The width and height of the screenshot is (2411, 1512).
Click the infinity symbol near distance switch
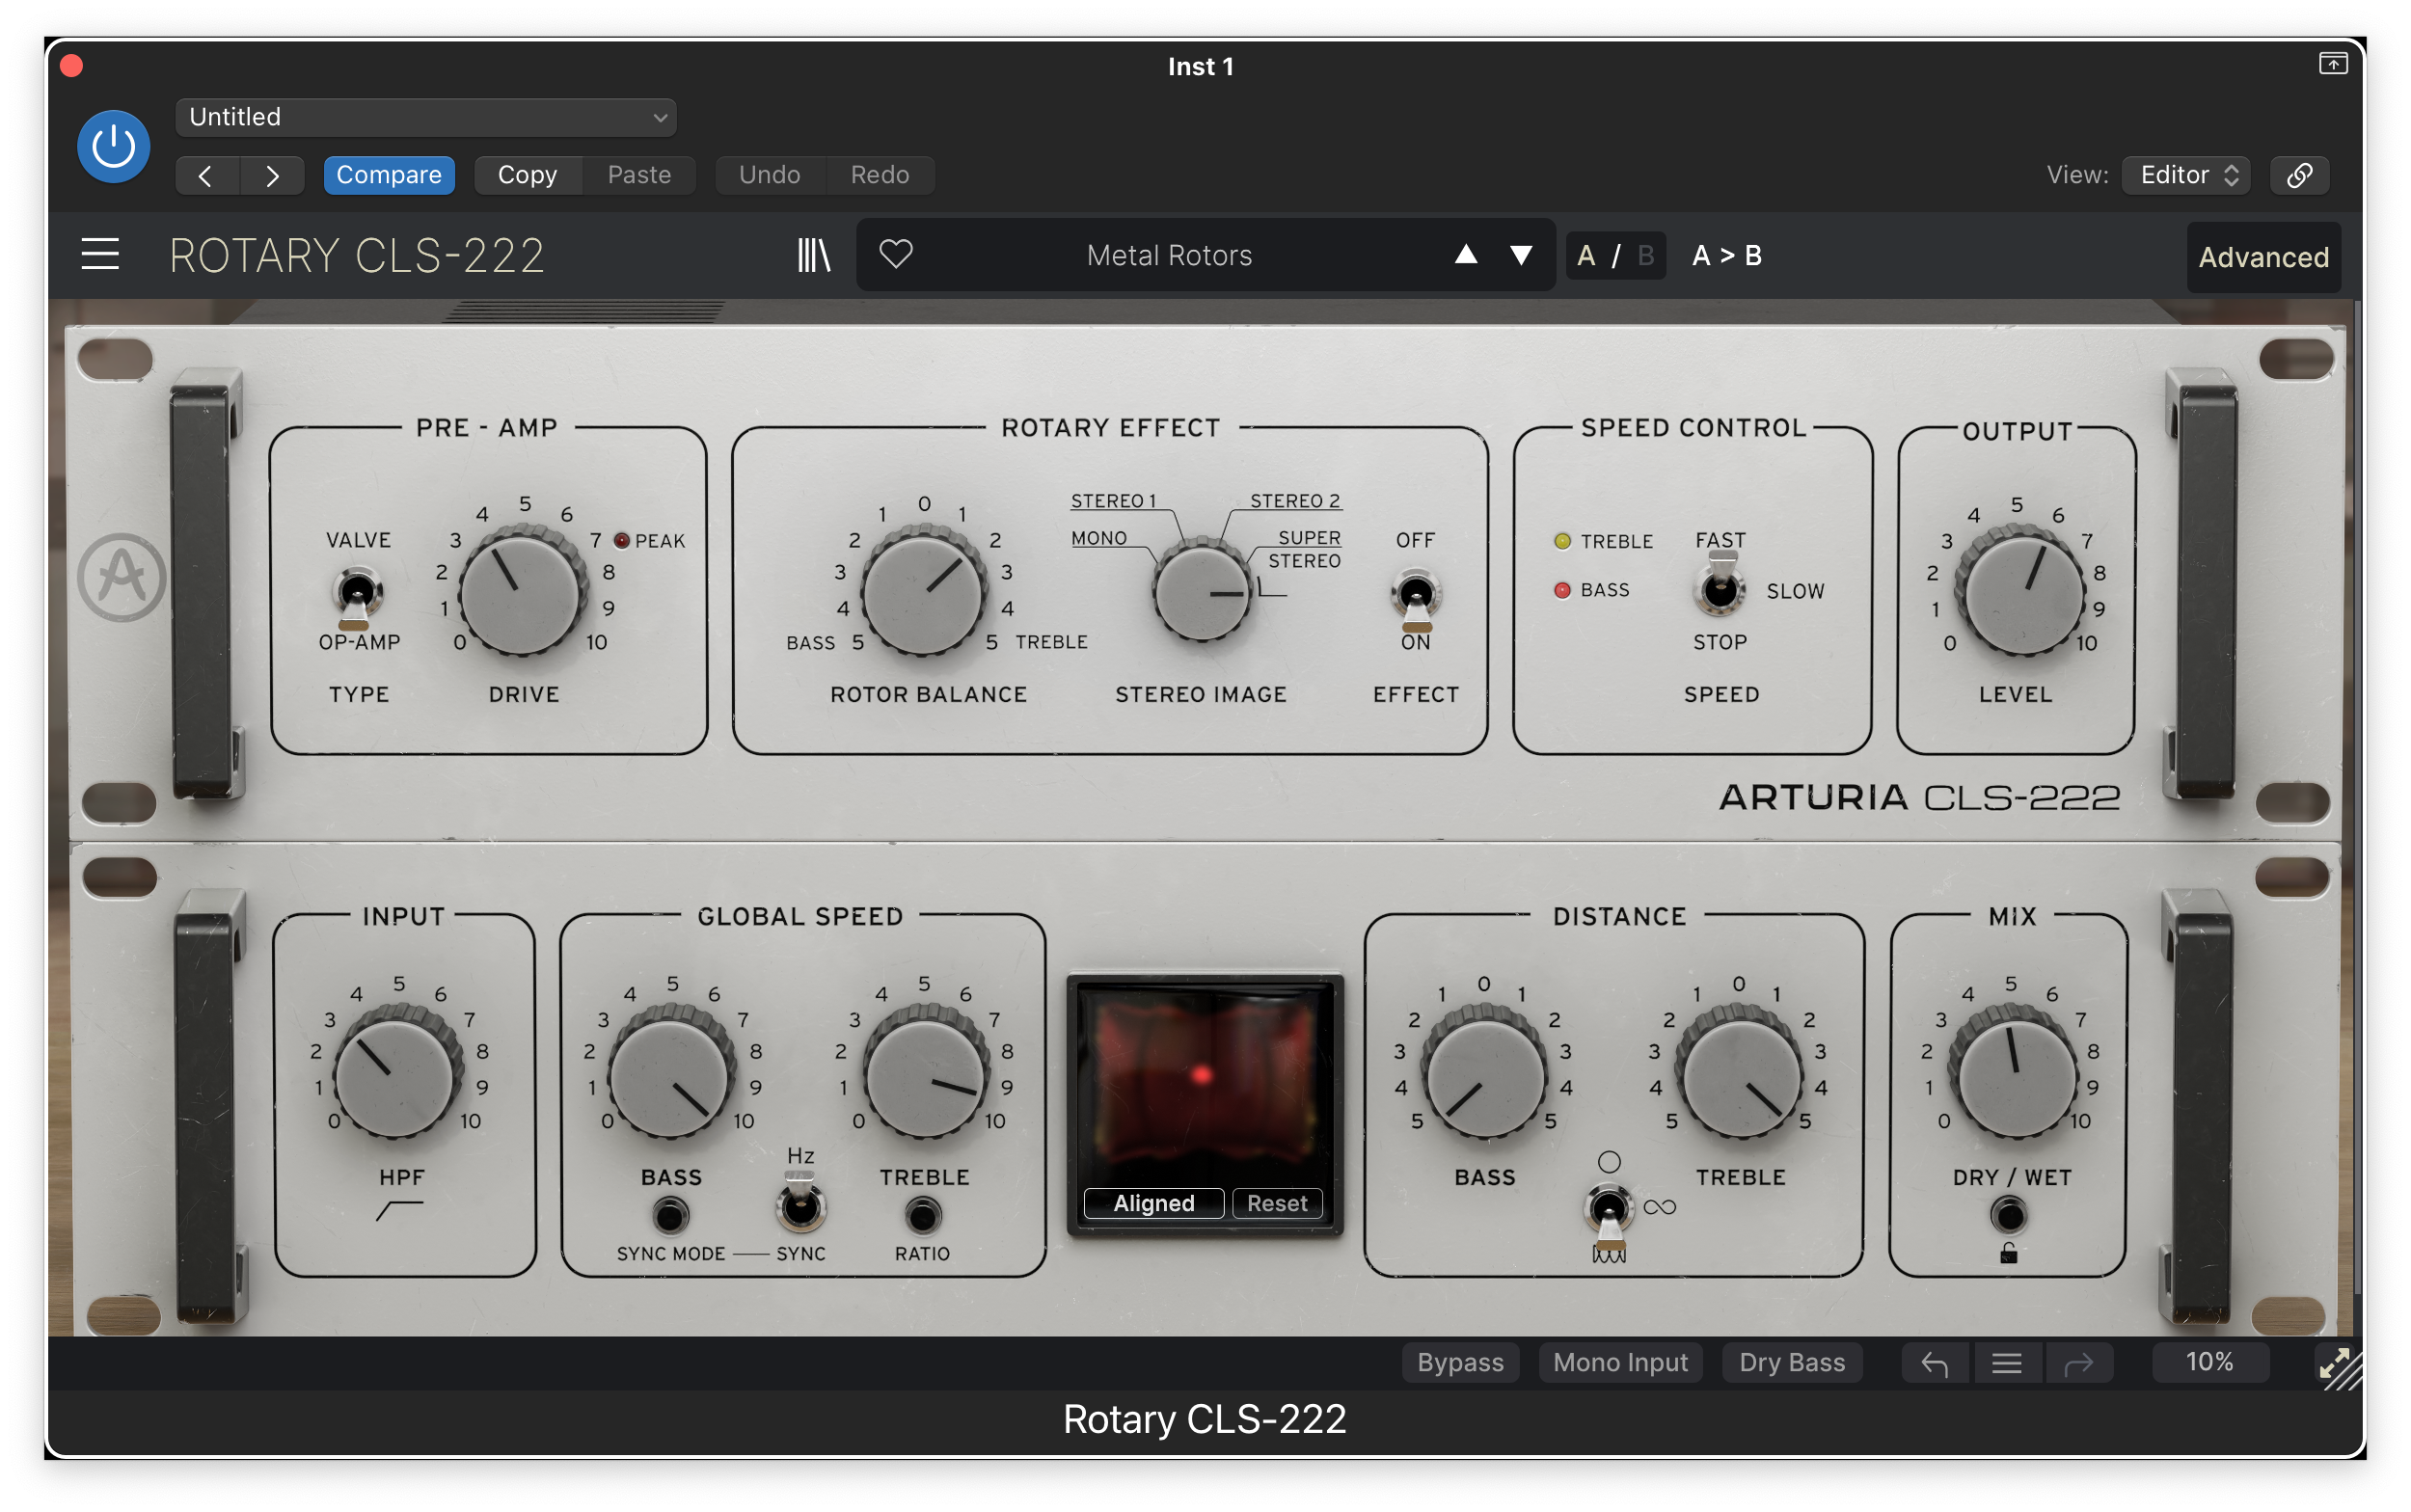[x=1660, y=1208]
